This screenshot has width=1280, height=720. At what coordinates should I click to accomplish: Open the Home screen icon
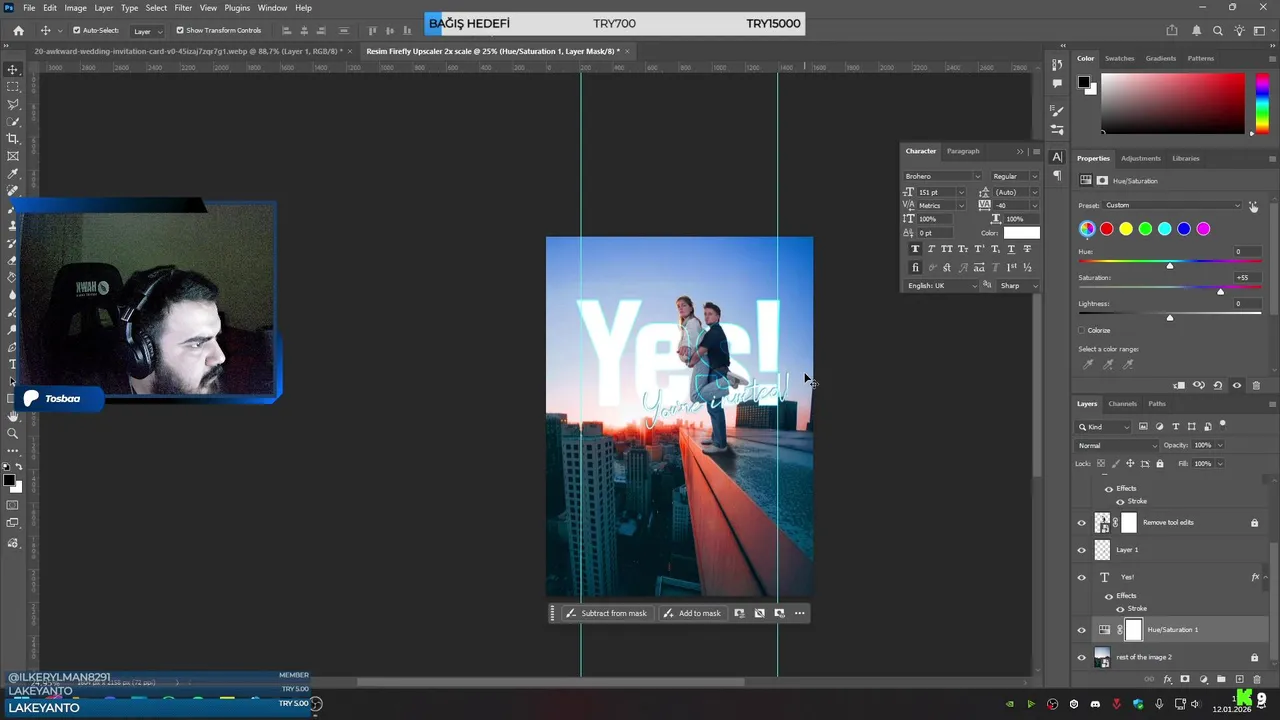pyautogui.click(x=18, y=31)
